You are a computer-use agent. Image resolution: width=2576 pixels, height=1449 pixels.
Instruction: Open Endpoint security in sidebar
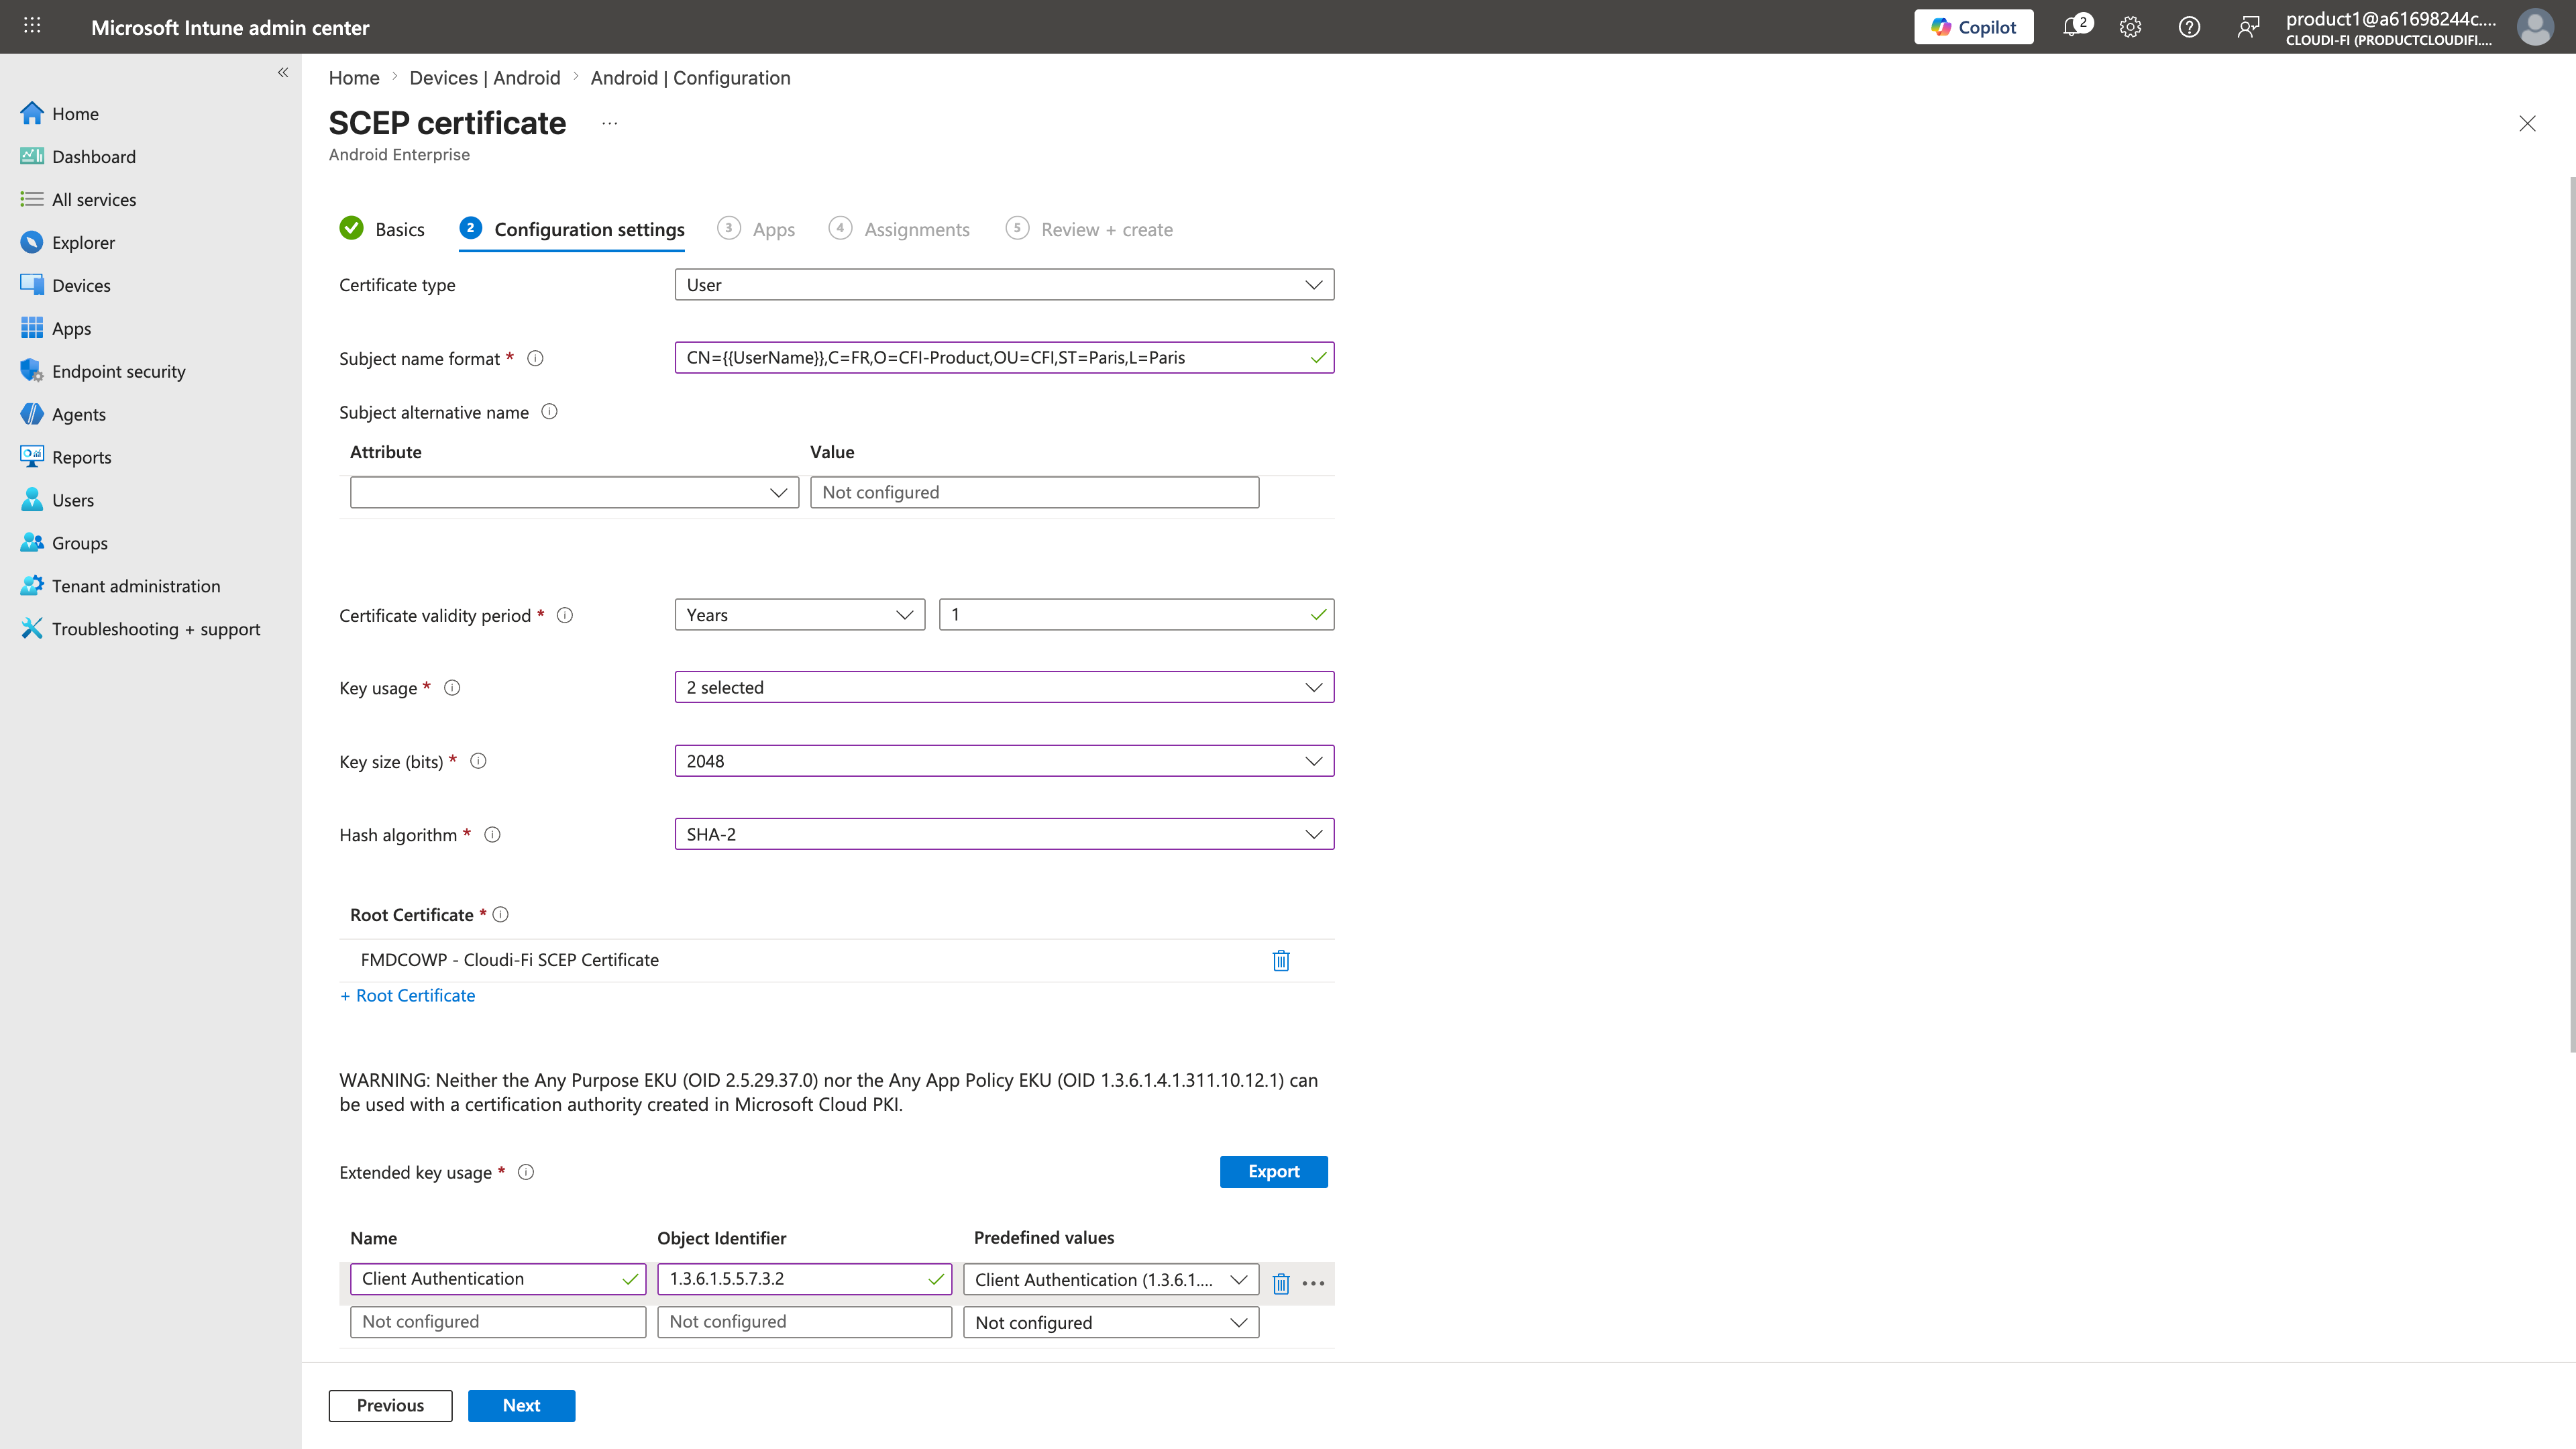click(103, 371)
